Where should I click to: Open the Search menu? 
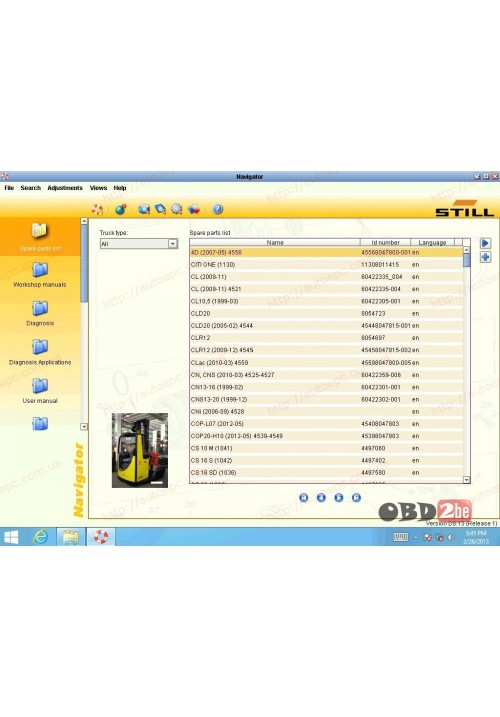tap(31, 188)
